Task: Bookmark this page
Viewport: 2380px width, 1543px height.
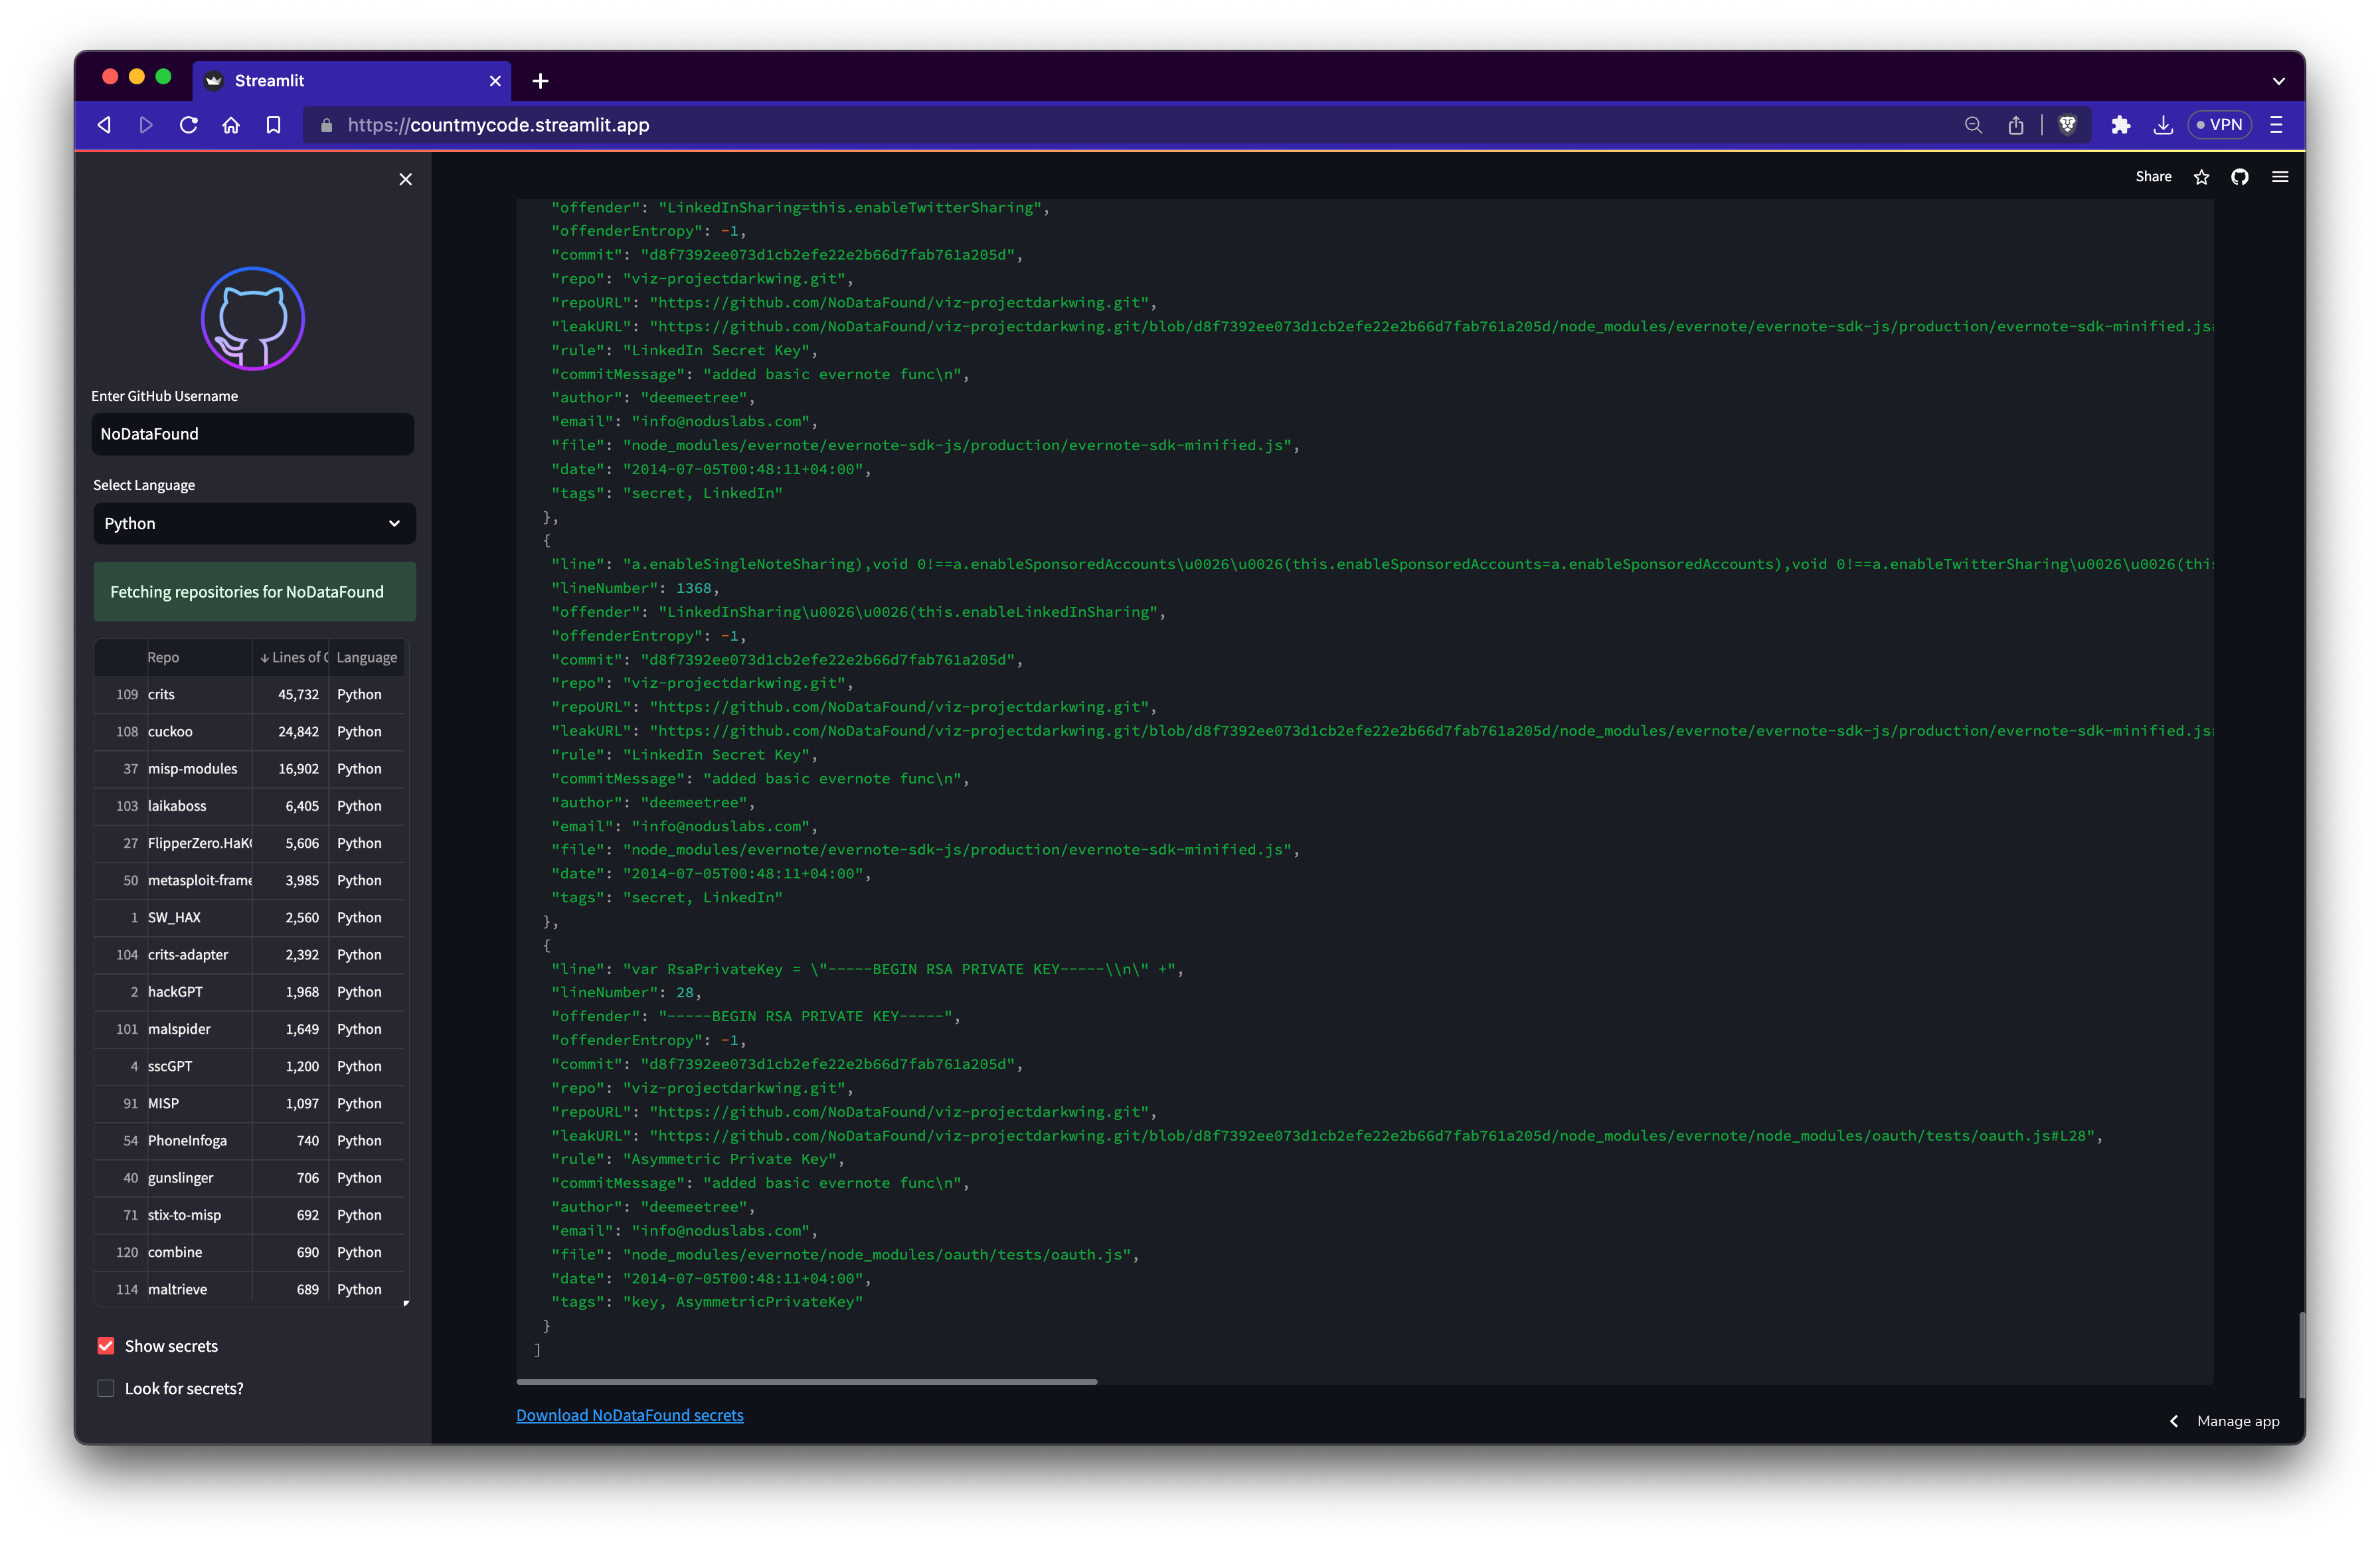Action: pyautogui.click(x=273, y=125)
